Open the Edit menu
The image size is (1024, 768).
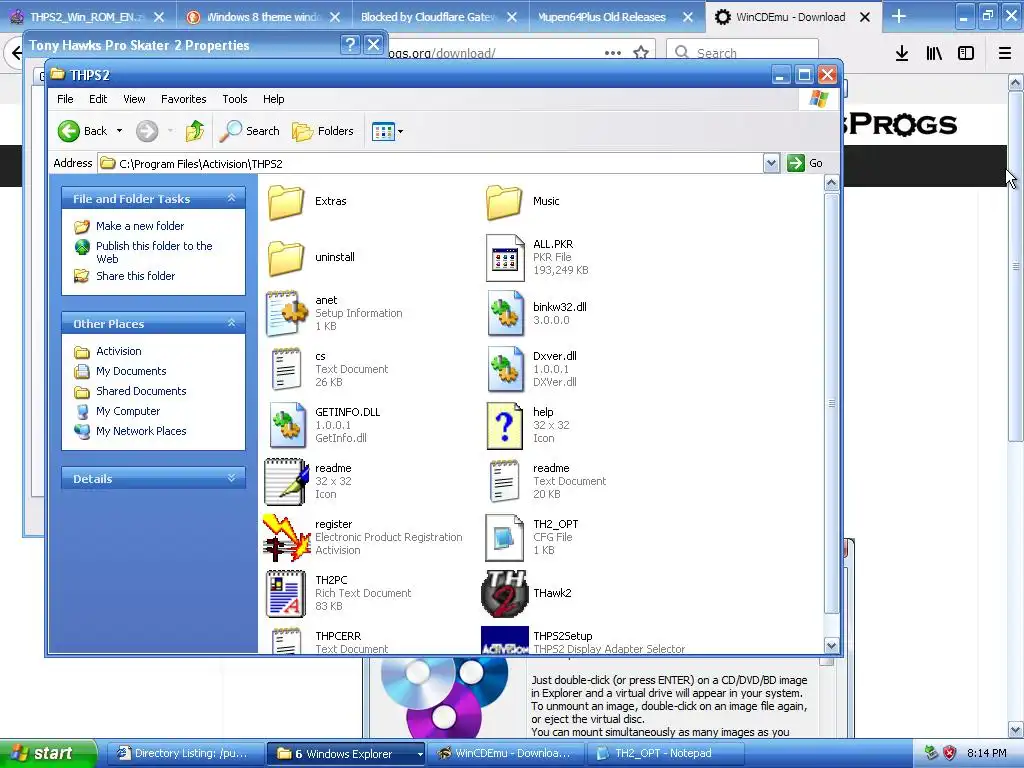[x=98, y=99]
